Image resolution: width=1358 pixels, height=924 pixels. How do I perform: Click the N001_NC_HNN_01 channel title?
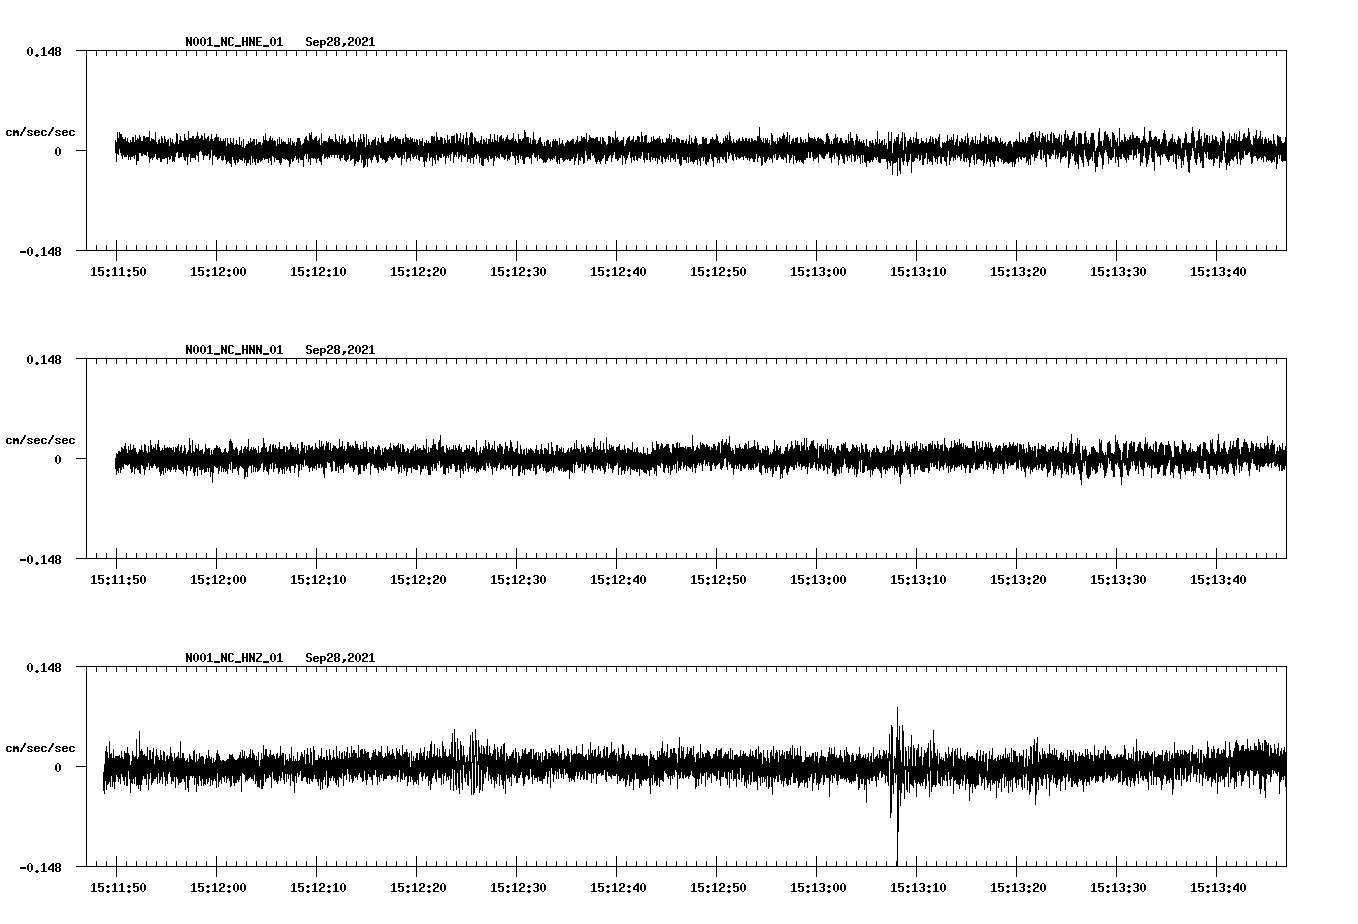coord(234,350)
